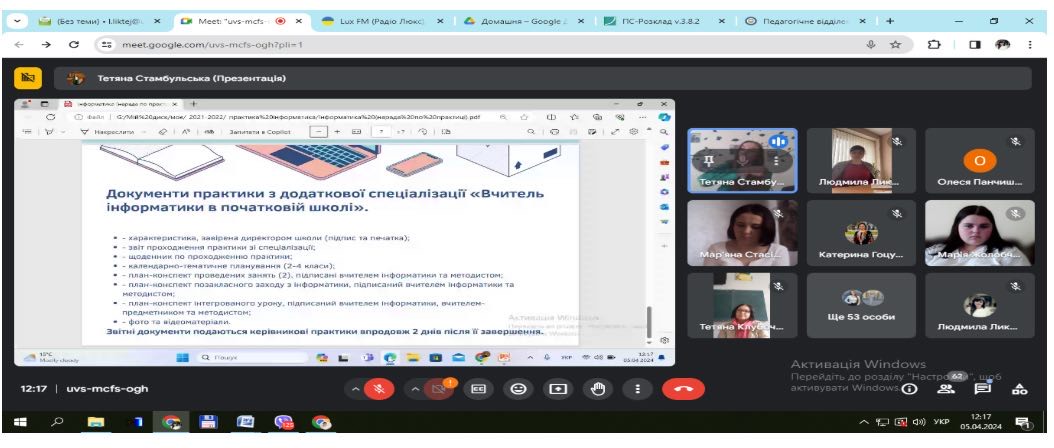Turn on the camera in Meet

point(437,389)
